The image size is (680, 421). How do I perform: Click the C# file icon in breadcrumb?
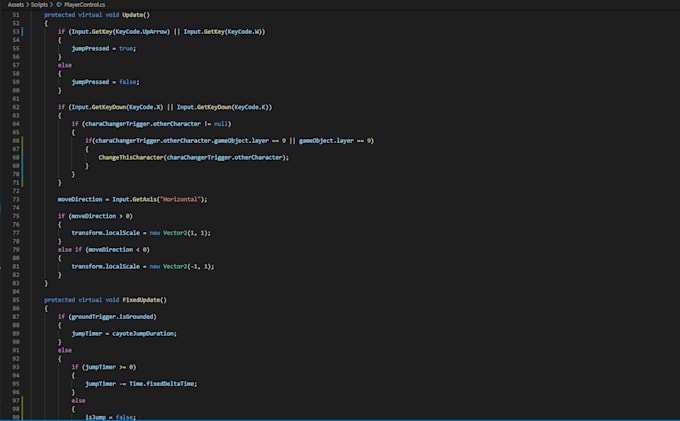click(x=59, y=4)
